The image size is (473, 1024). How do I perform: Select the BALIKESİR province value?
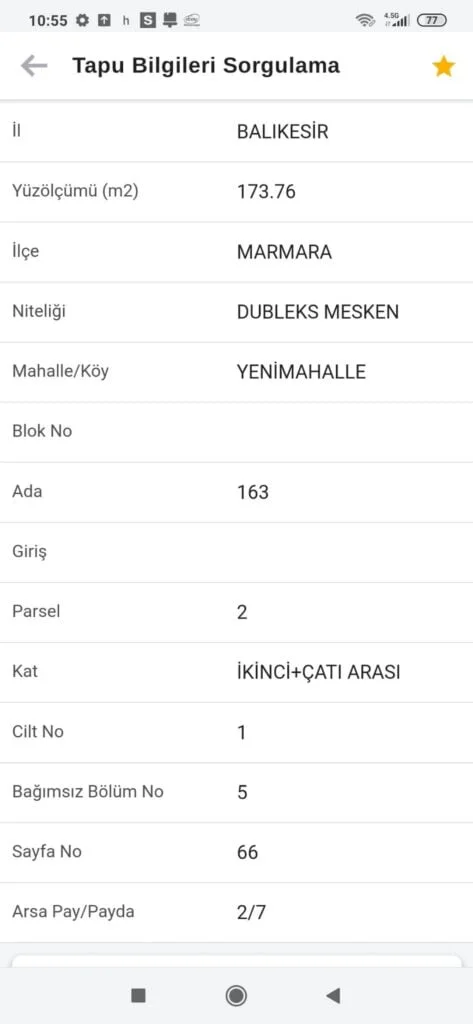[282, 132]
